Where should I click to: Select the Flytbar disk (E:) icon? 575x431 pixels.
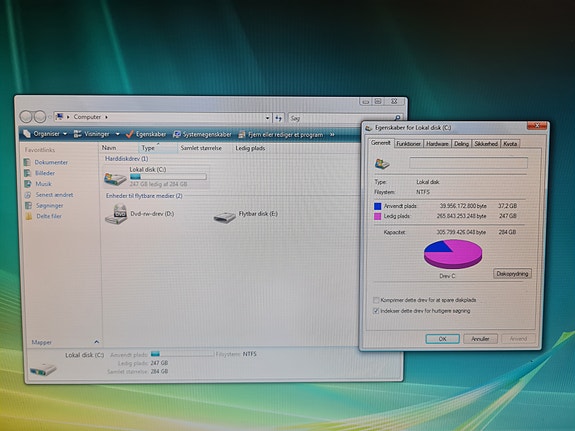pos(224,217)
